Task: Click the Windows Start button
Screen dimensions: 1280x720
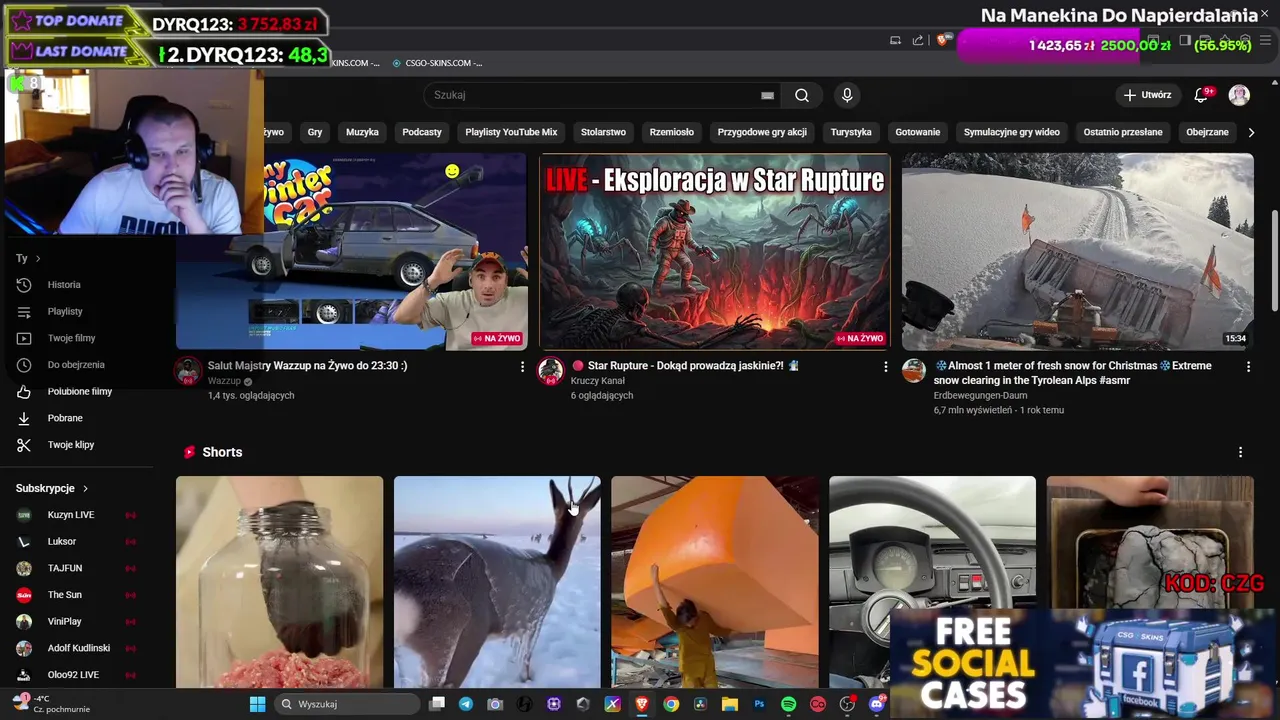Action: tap(257, 704)
